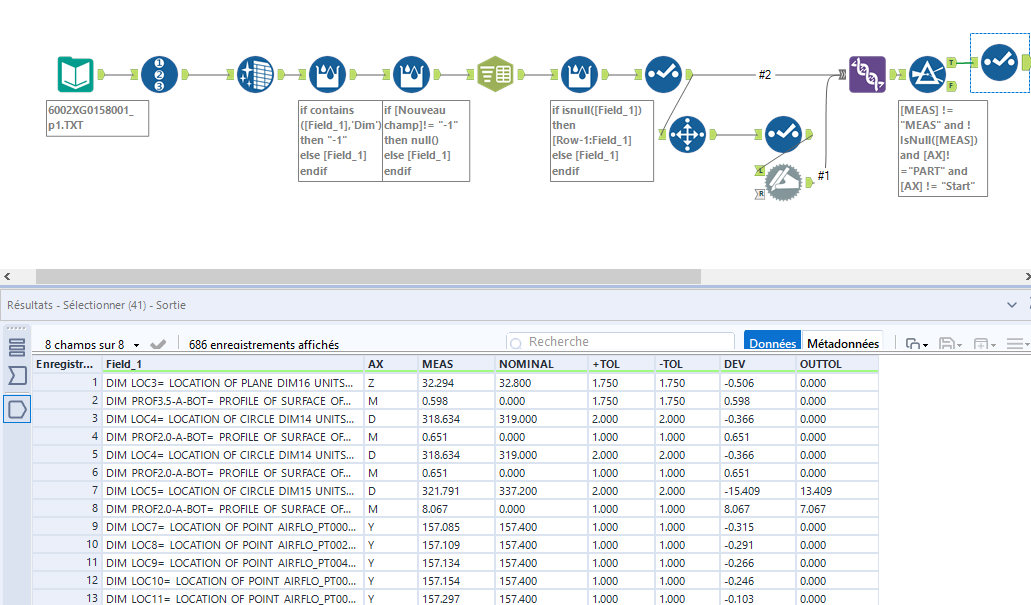
Task: Select the purple Union tool
Action: click(867, 74)
